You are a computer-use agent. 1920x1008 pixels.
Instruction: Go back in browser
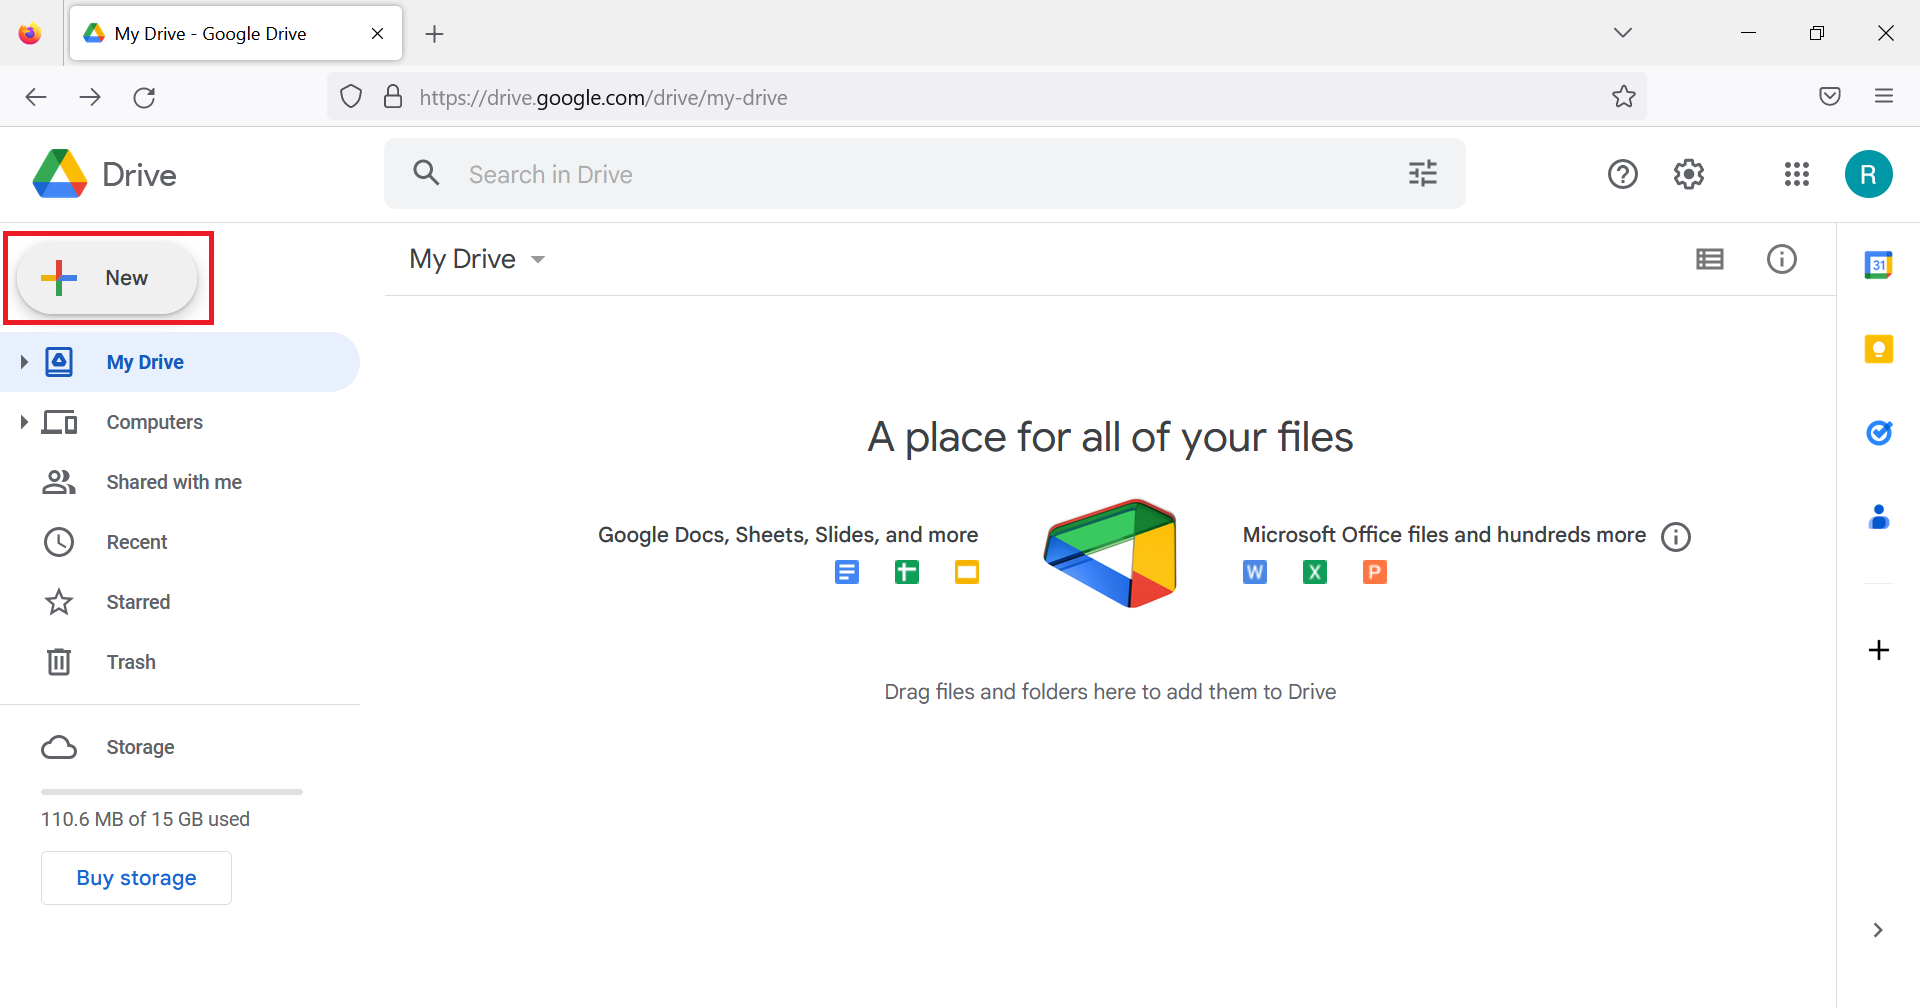pyautogui.click(x=36, y=97)
